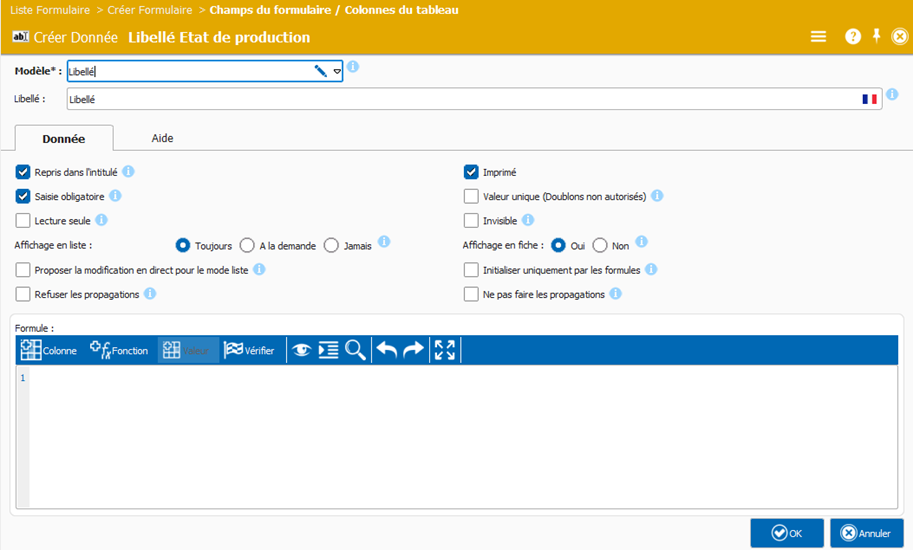913x550 pixels.
Task: Redo the formula edit
Action: pyautogui.click(x=413, y=350)
